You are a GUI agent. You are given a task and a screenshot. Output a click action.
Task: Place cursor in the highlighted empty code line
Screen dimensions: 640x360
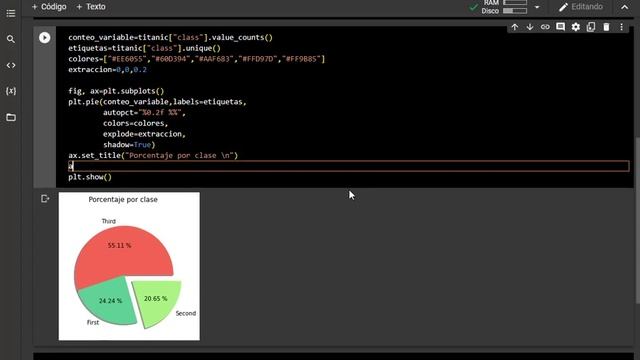pyautogui.click(x=349, y=166)
